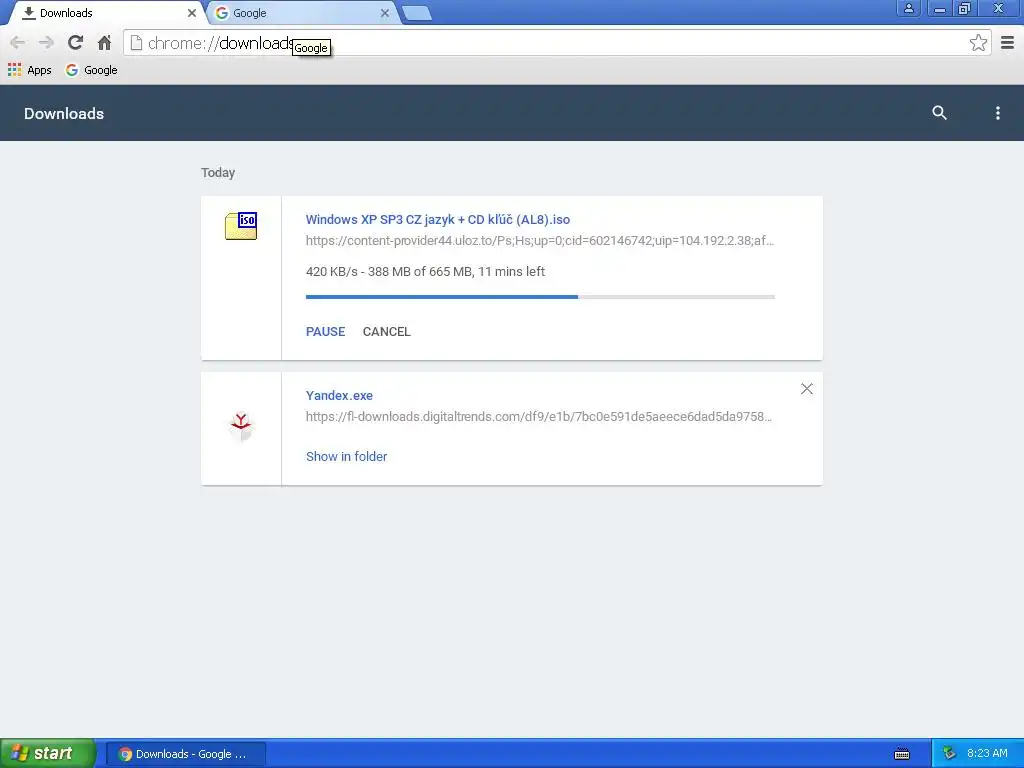The width and height of the screenshot is (1024, 768).
Task: Close the Google tab
Action: tap(385, 13)
